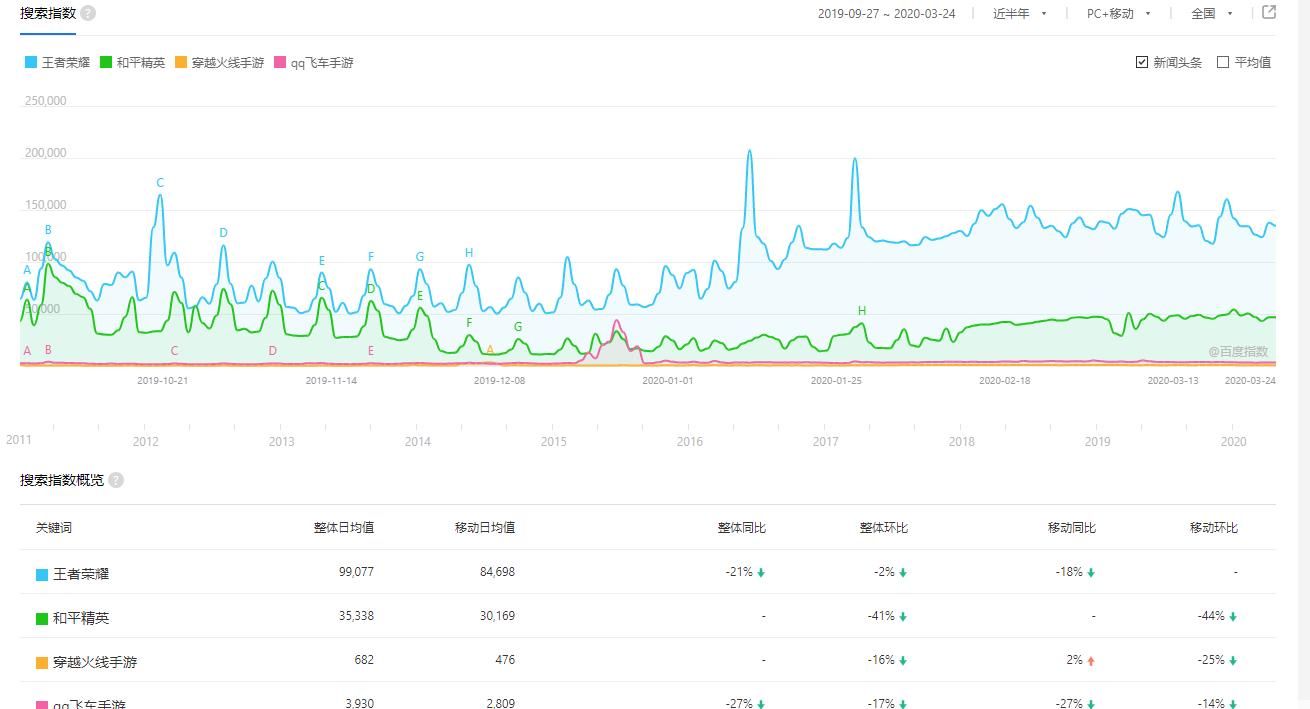Click the 整体同比 column header
Screen dimensions: 1310x709
point(742,527)
